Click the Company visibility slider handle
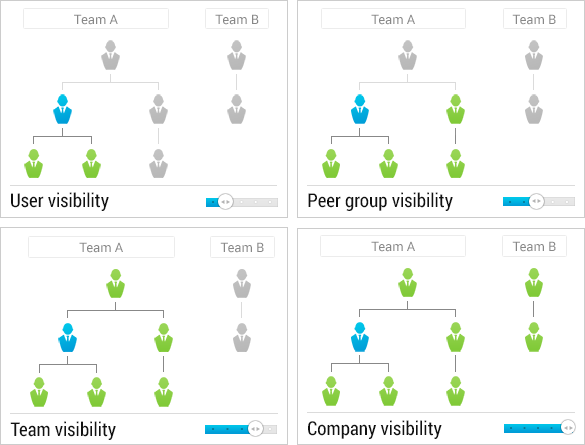Image resolution: width=585 pixels, height=445 pixels. click(568, 428)
